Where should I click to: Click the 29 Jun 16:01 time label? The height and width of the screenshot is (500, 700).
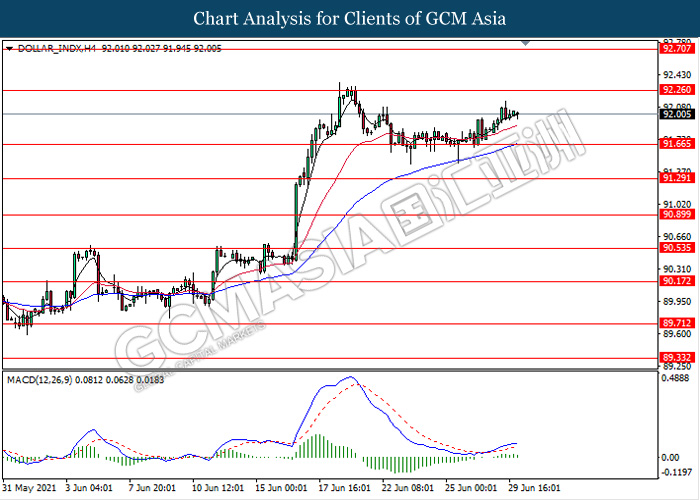point(535,488)
